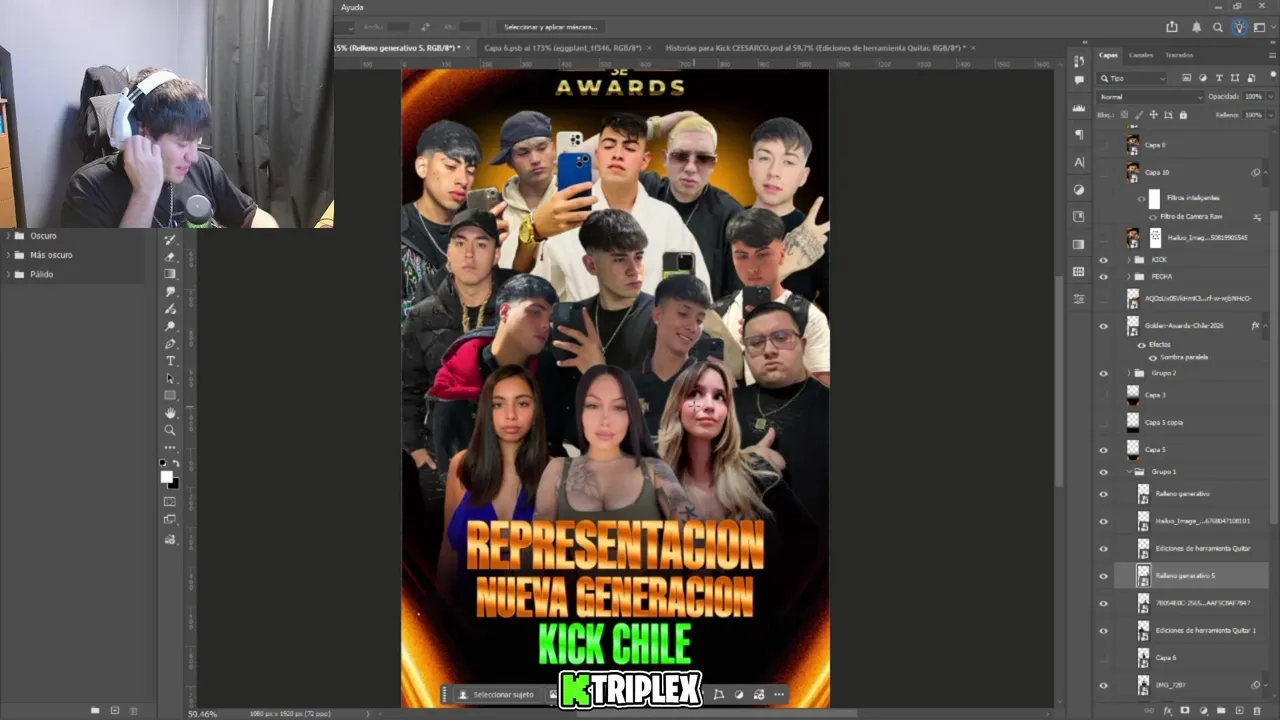
Task: Open the three-dots Edit Toolbar menu
Action: [170, 447]
